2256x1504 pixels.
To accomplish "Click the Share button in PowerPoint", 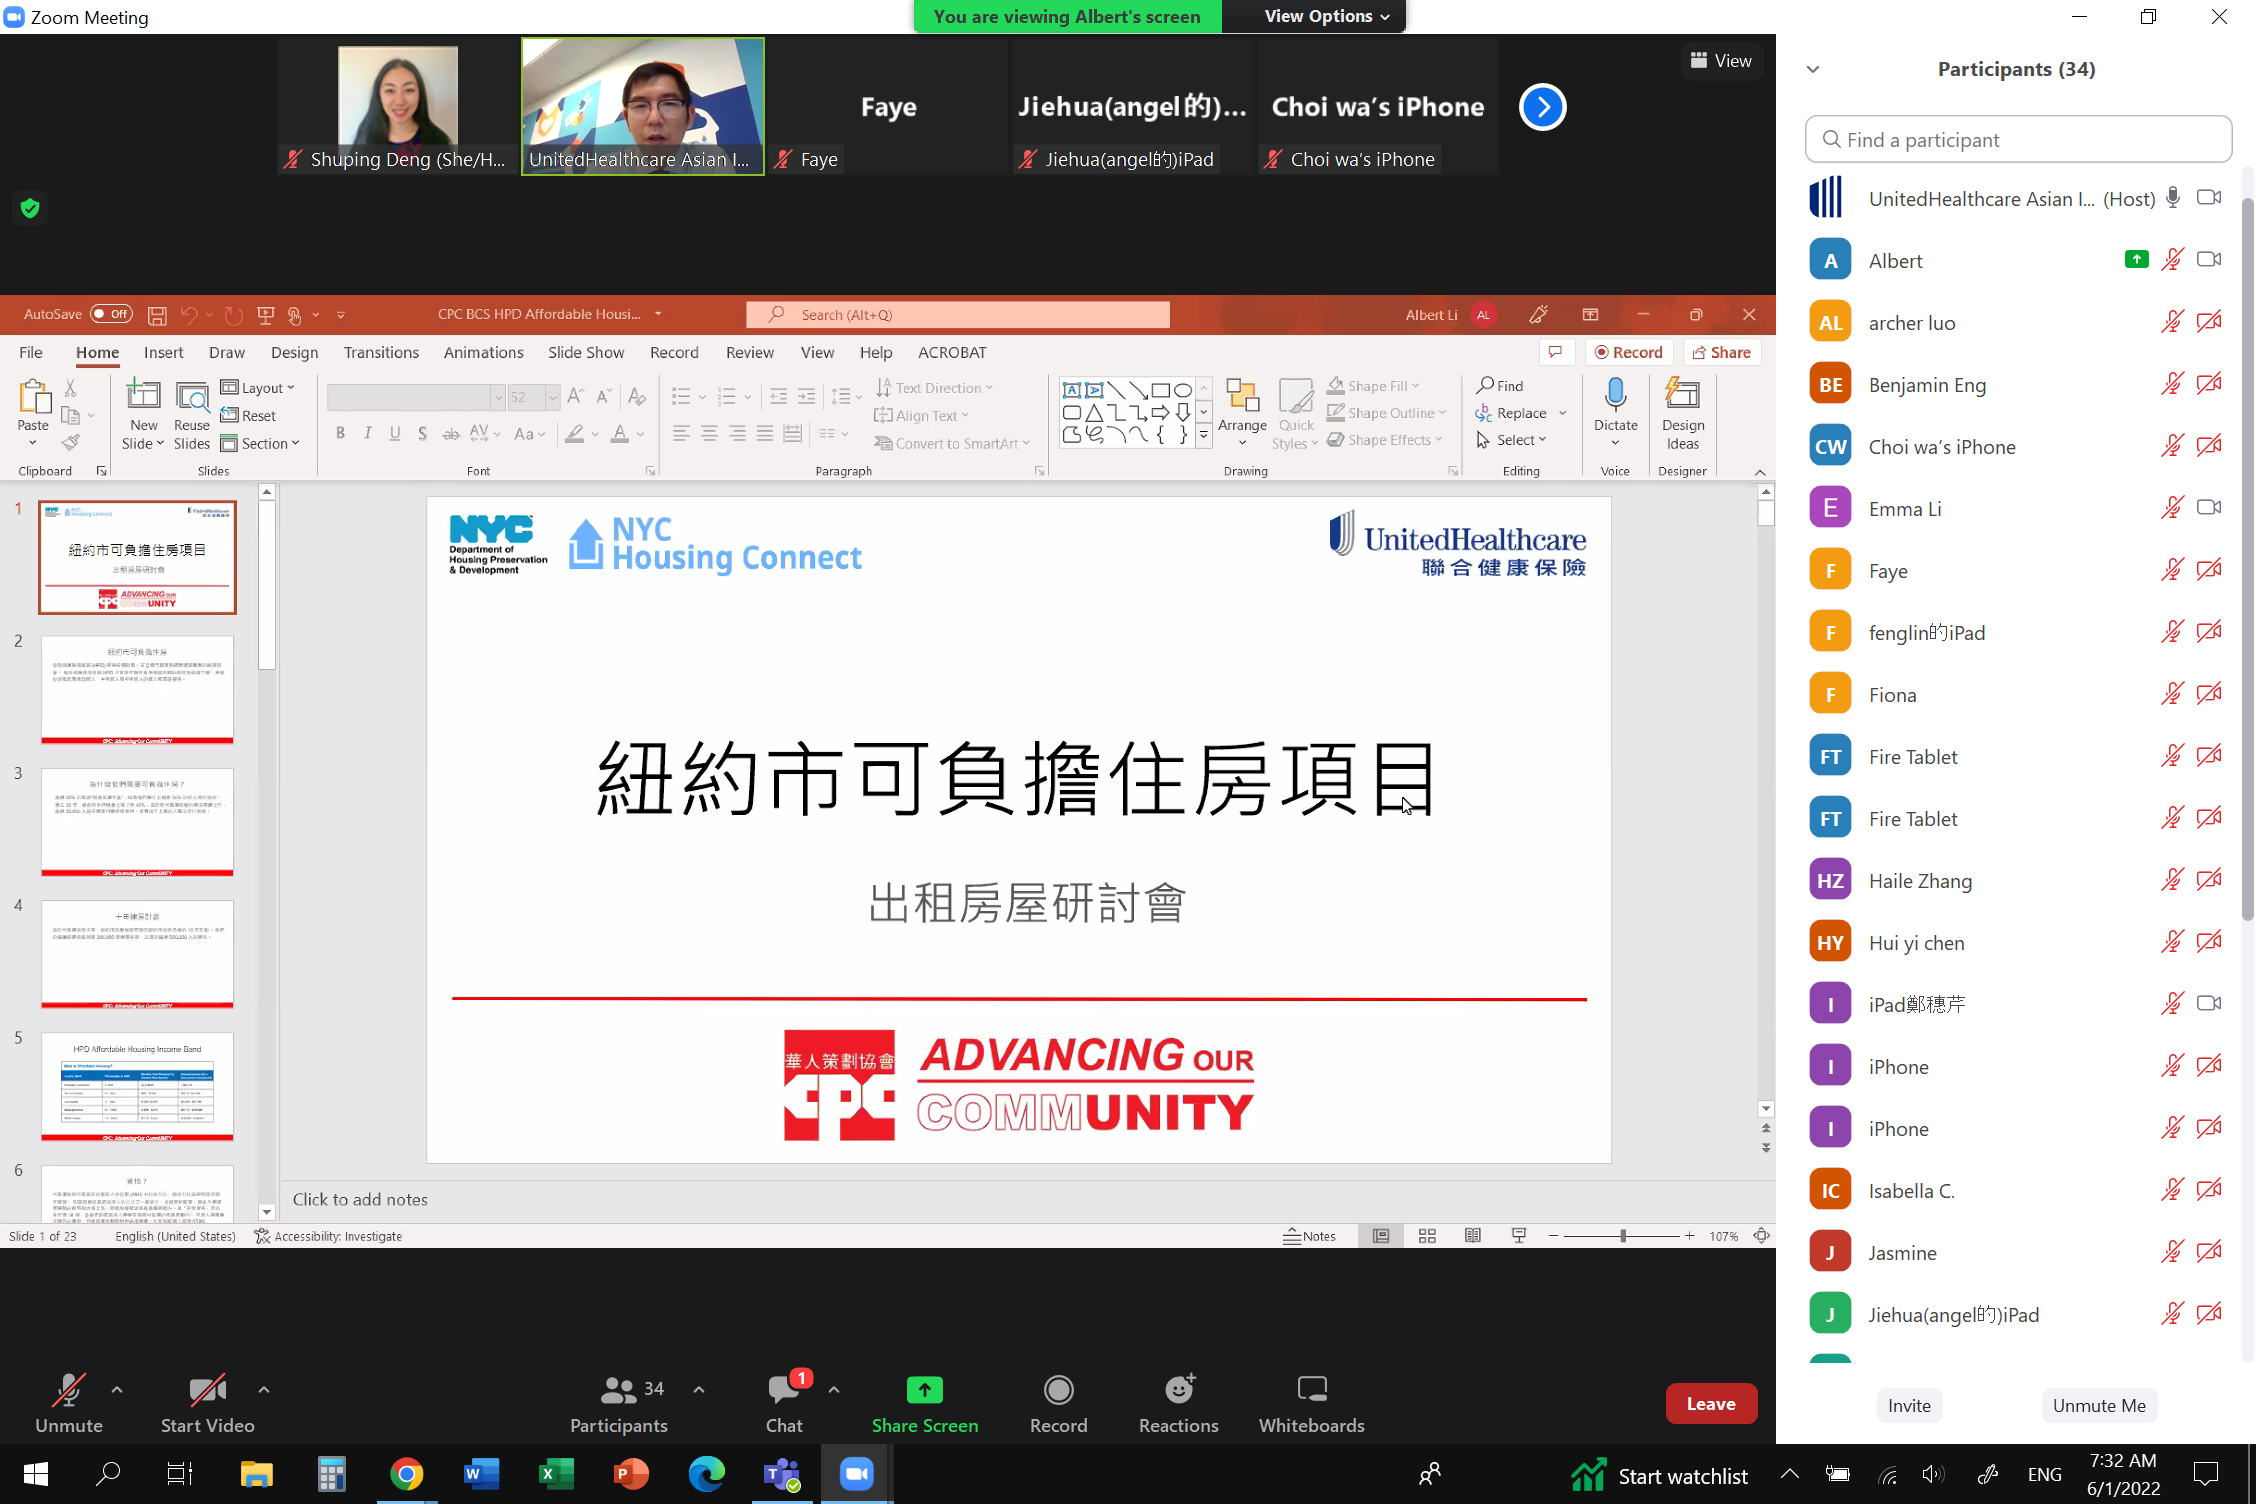I will pos(1722,352).
